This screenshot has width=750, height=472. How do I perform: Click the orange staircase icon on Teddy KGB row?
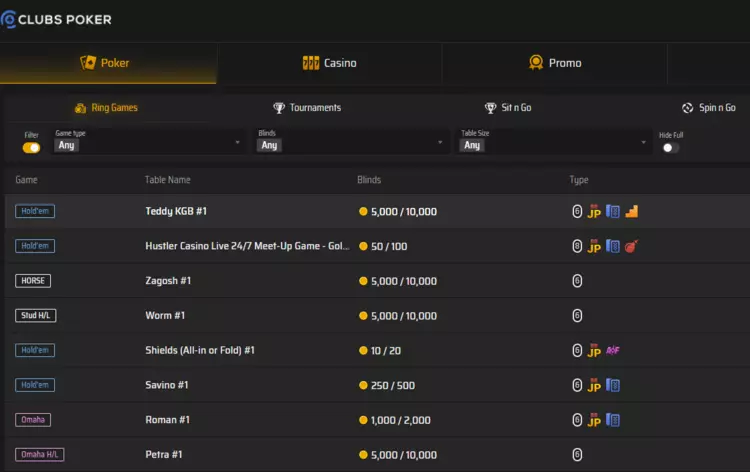coord(631,212)
